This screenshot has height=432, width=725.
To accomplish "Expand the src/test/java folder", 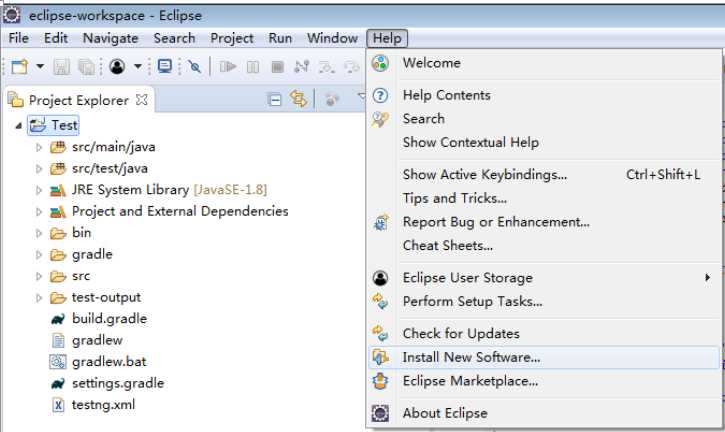I will point(39,169).
